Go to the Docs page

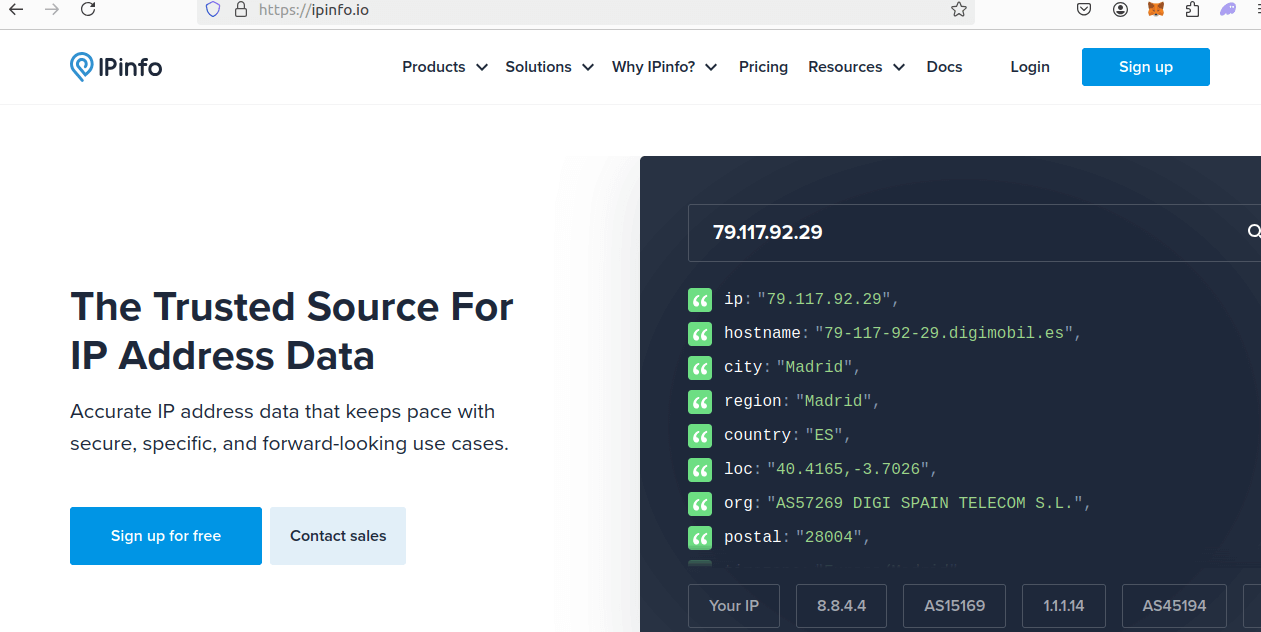[x=944, y=67]
